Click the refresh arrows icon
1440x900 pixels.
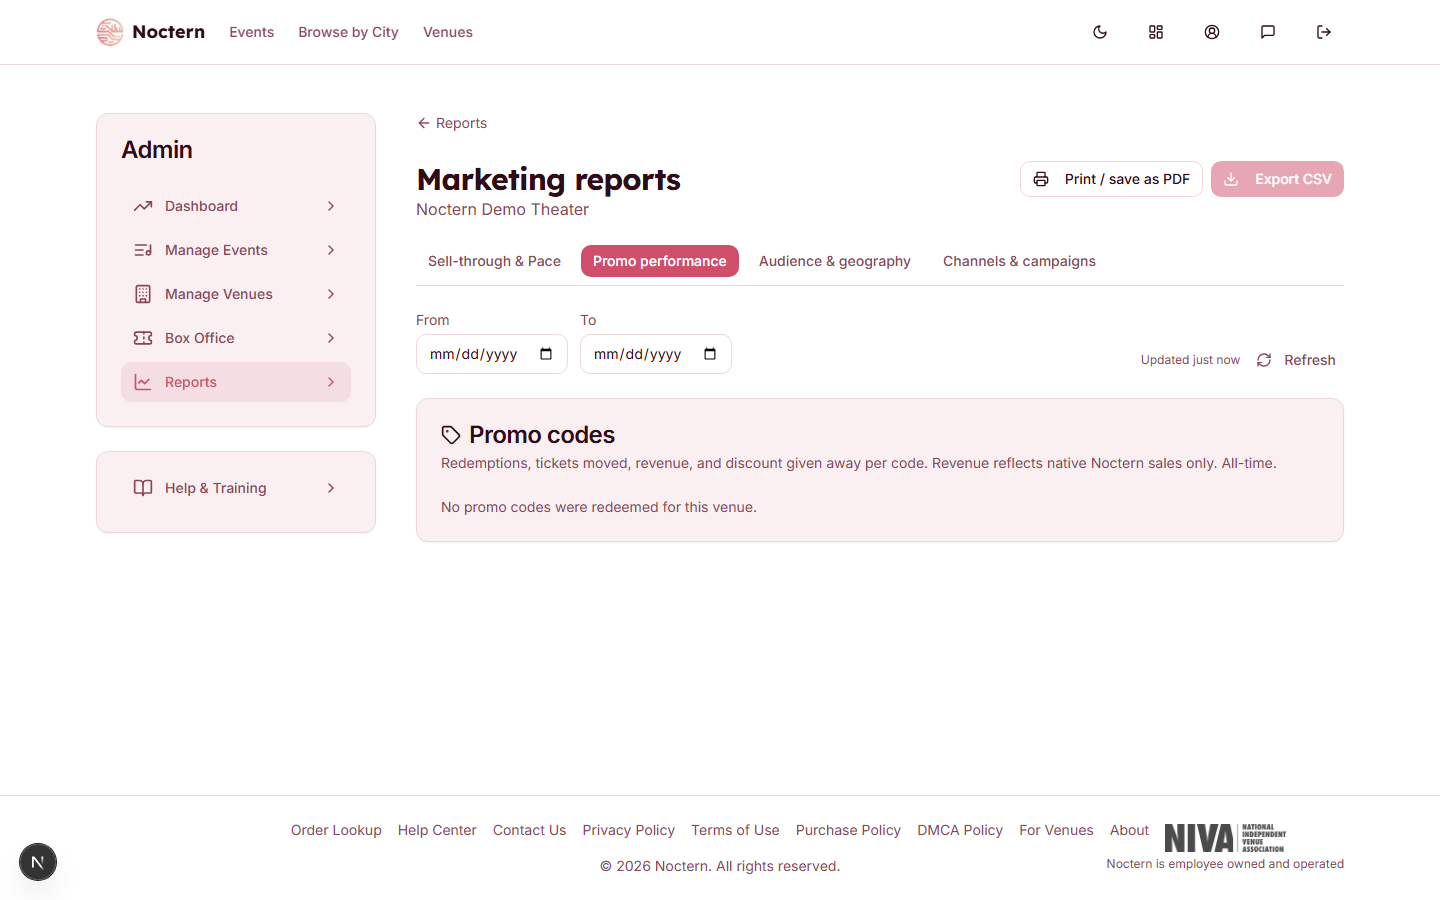(1264, 360)
